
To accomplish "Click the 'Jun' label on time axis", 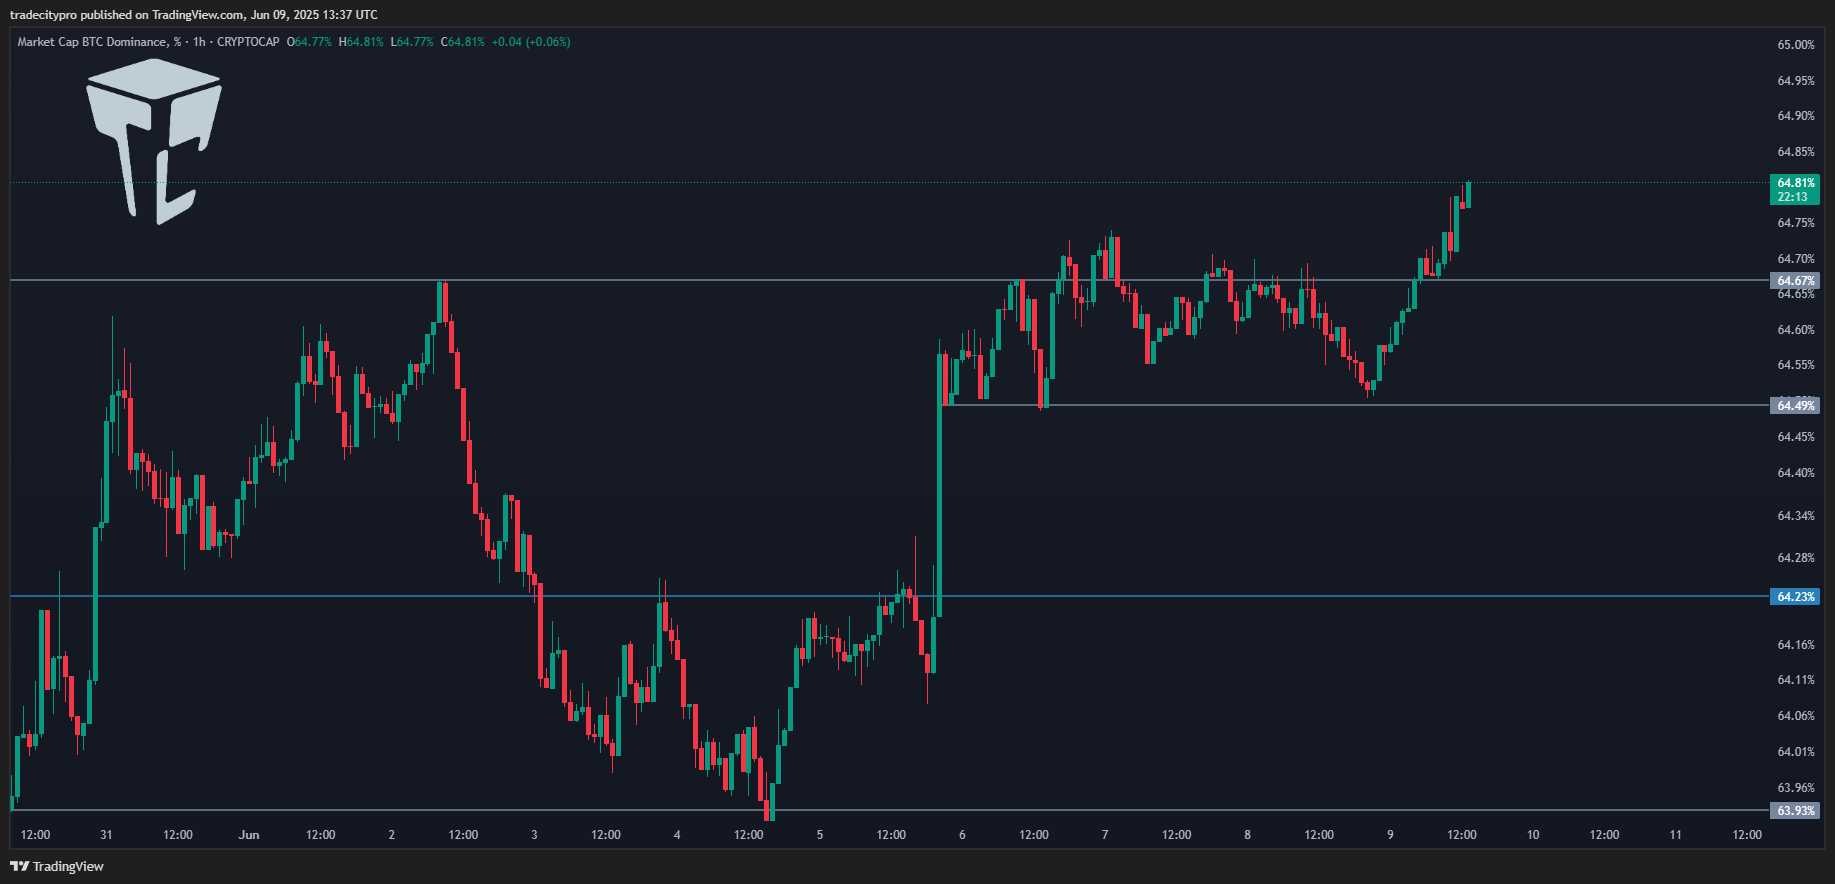I will (x=249, y=835).
